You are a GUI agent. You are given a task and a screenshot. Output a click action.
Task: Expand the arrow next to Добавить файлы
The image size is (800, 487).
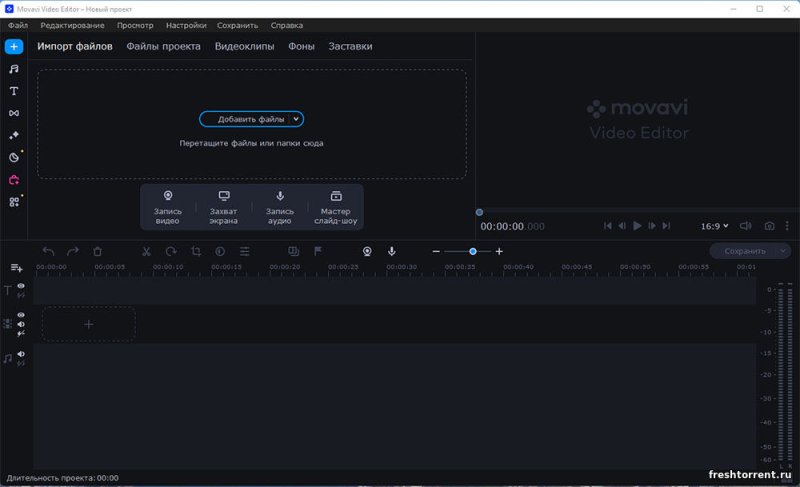point(296,119)
